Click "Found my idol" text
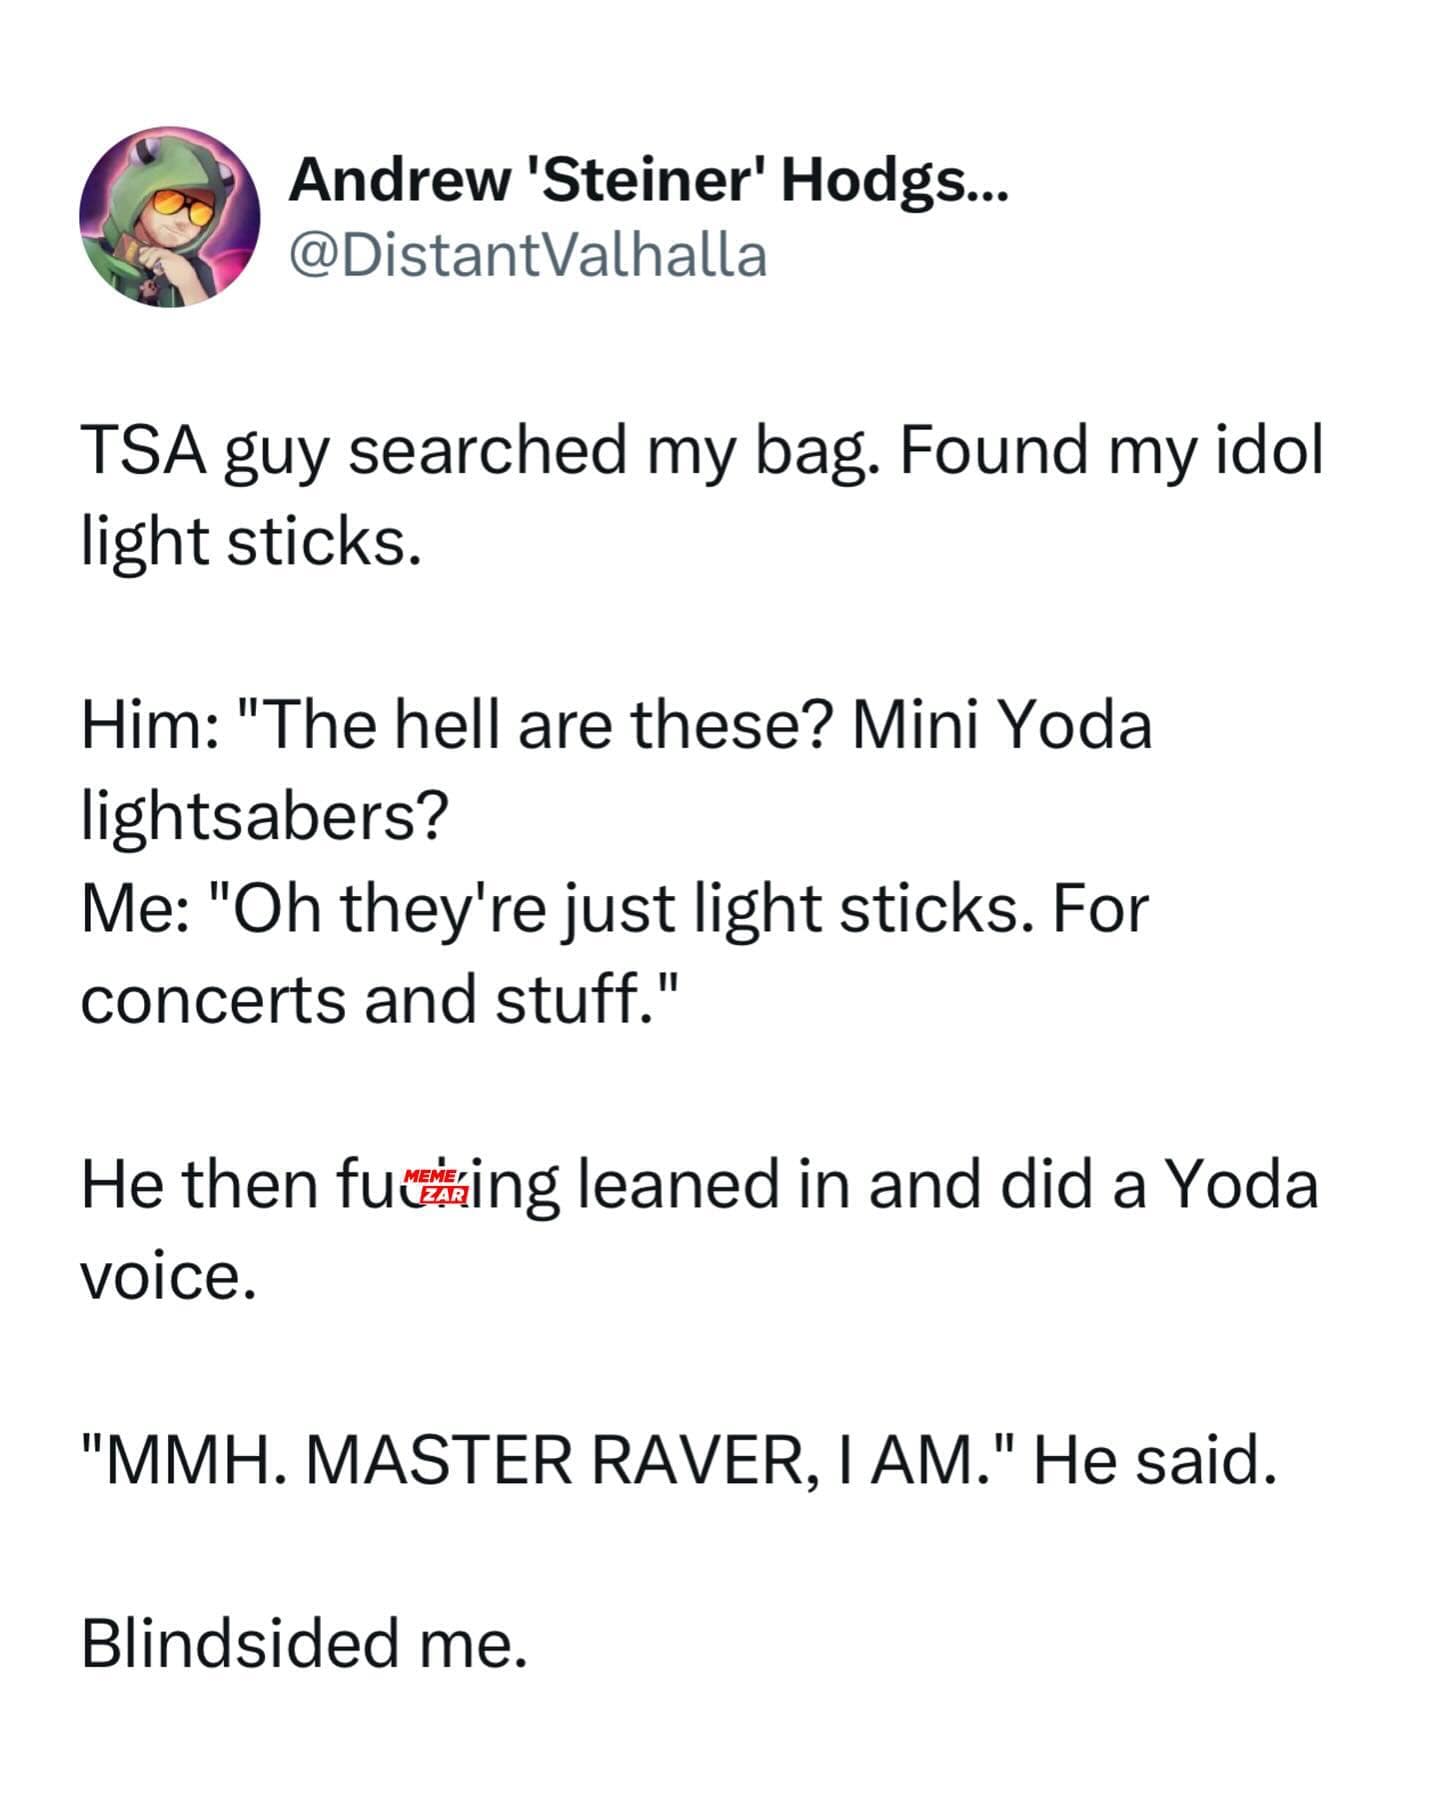Viewport: 1440px width, 1800px height. 1110,450
